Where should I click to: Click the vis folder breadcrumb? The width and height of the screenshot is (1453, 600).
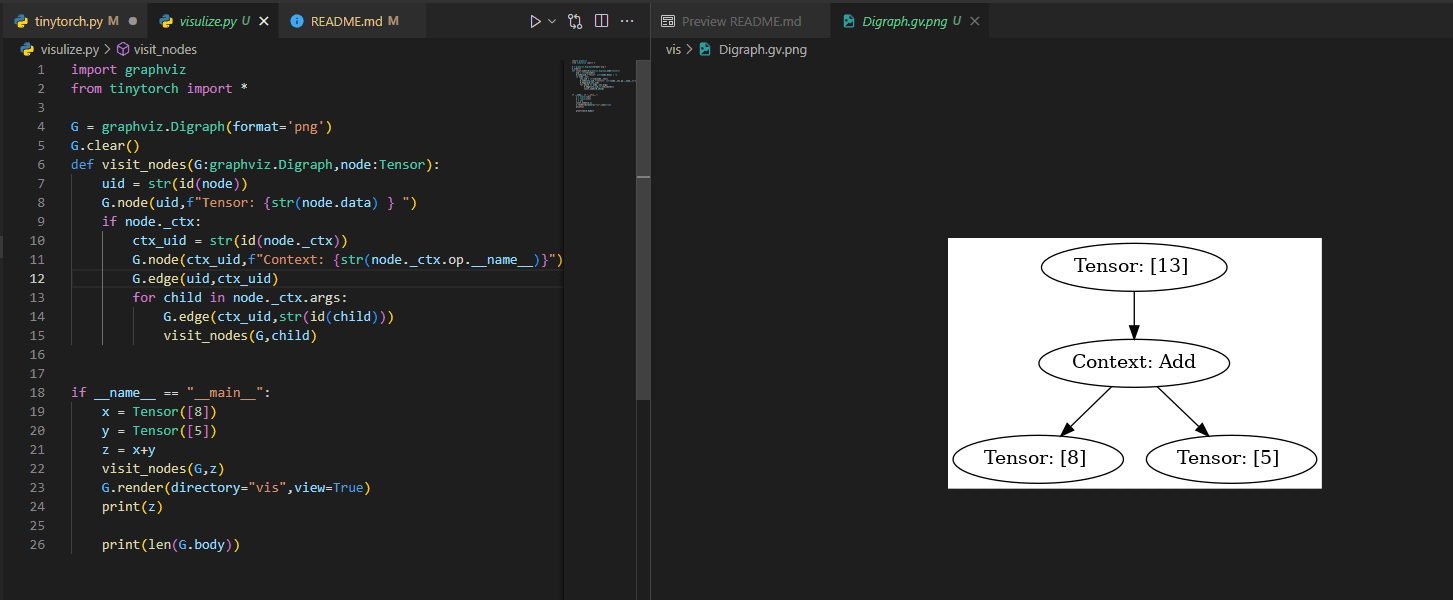[673, 49]
